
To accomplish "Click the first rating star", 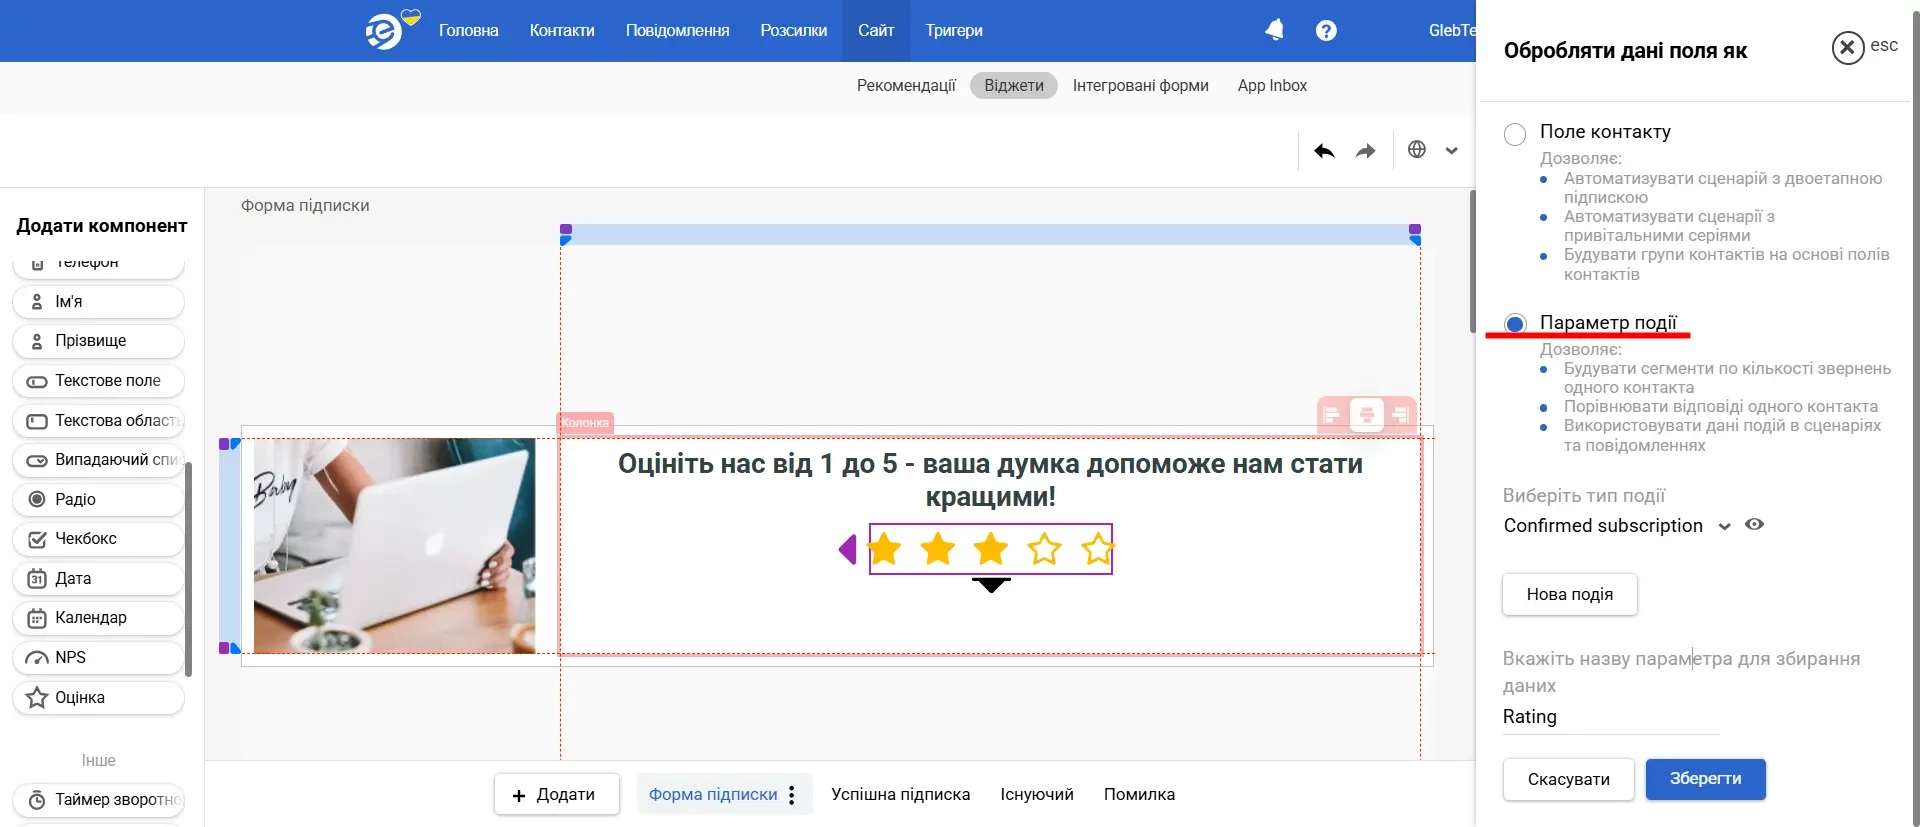I will pyautogui.click(x=884, y=549).
